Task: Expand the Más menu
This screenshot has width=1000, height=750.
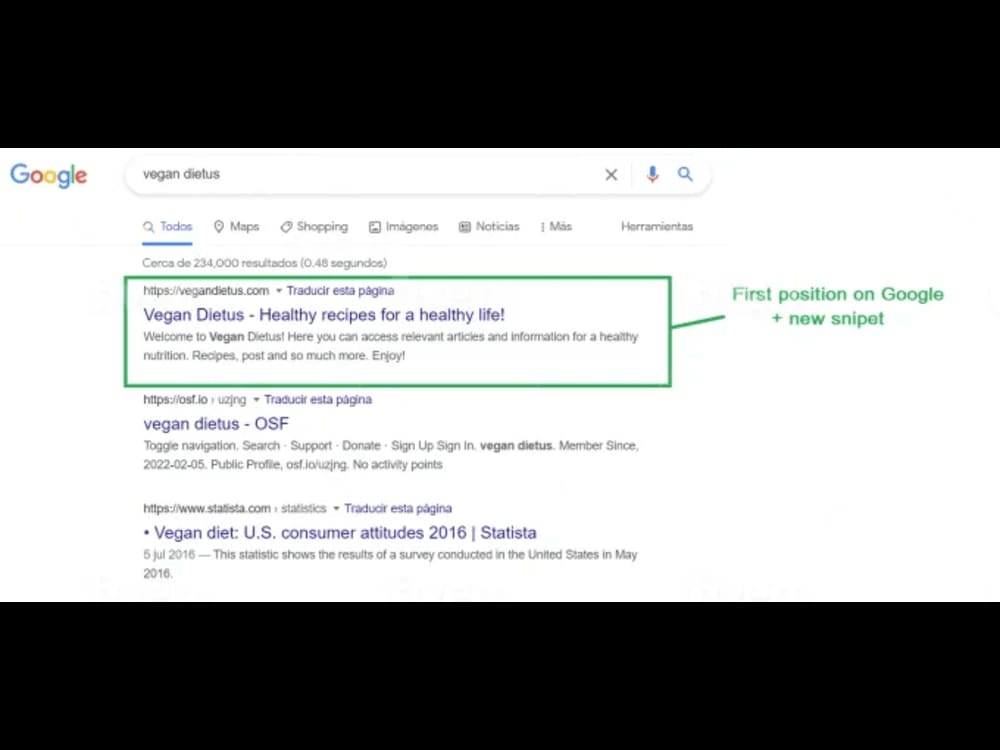Action: 555,226
